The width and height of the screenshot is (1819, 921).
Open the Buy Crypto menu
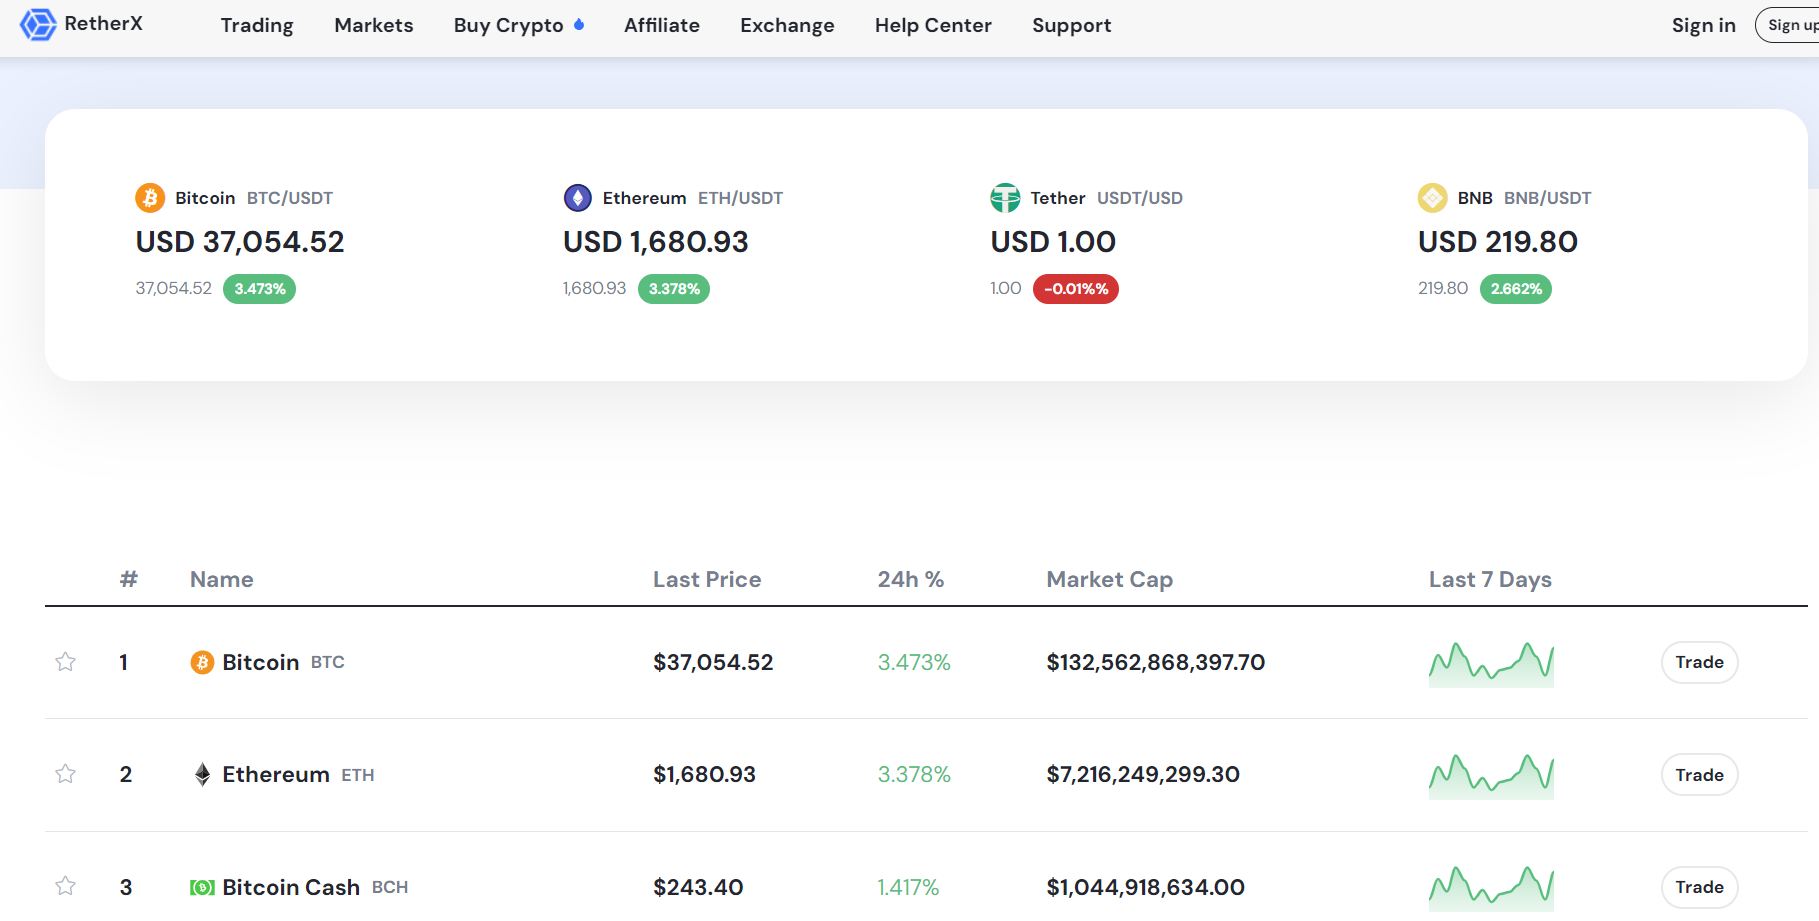[509, 25]
